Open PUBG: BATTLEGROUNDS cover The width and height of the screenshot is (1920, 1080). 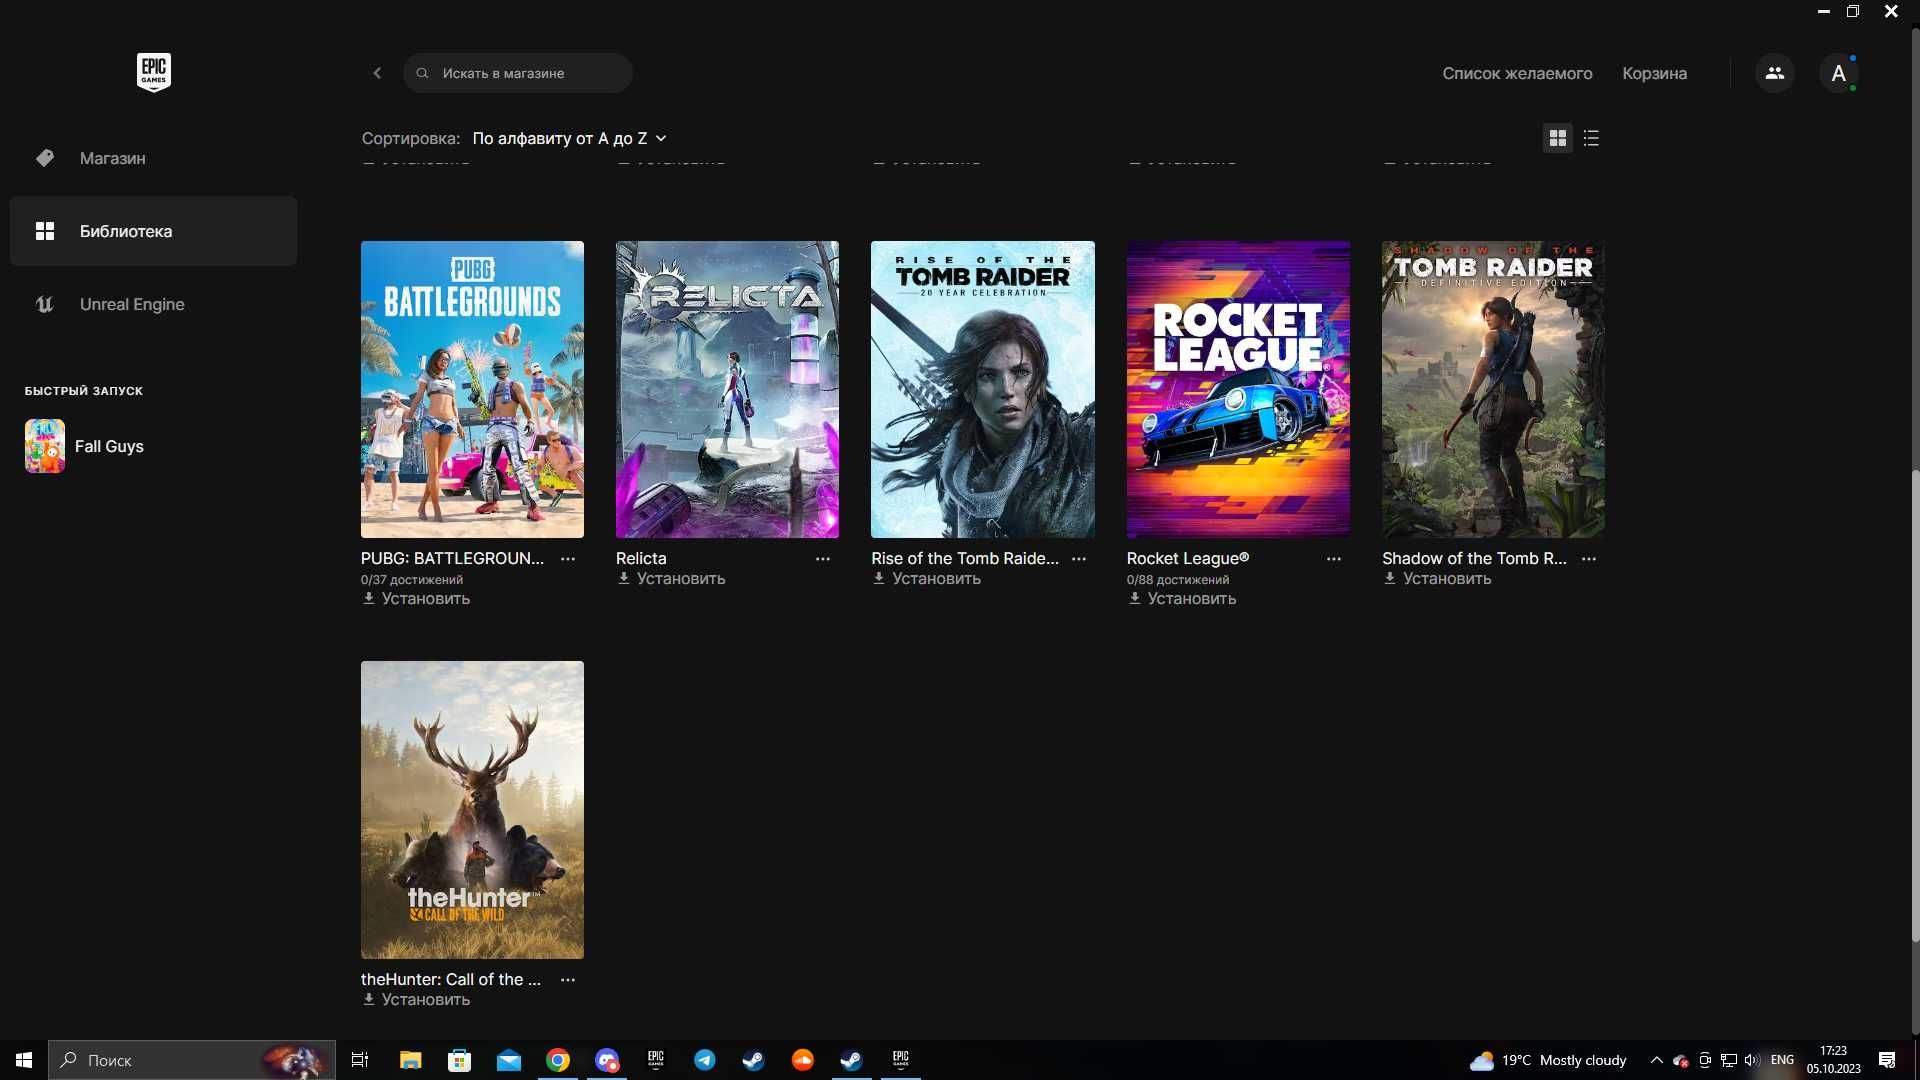tap(472, 389)
